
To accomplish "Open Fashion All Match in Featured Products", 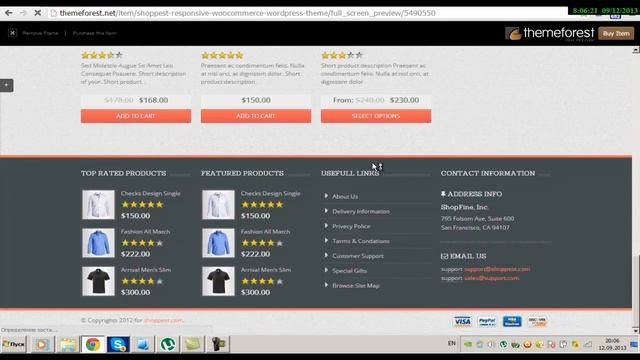I will click(x=265, y=231).
